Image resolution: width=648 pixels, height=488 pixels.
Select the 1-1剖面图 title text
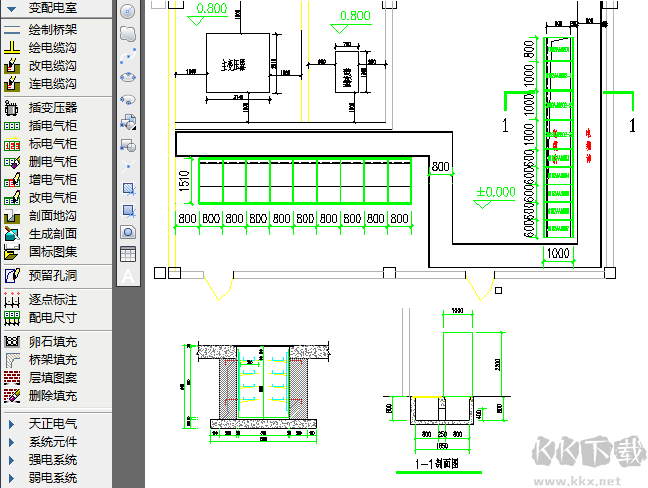(437, 464)
